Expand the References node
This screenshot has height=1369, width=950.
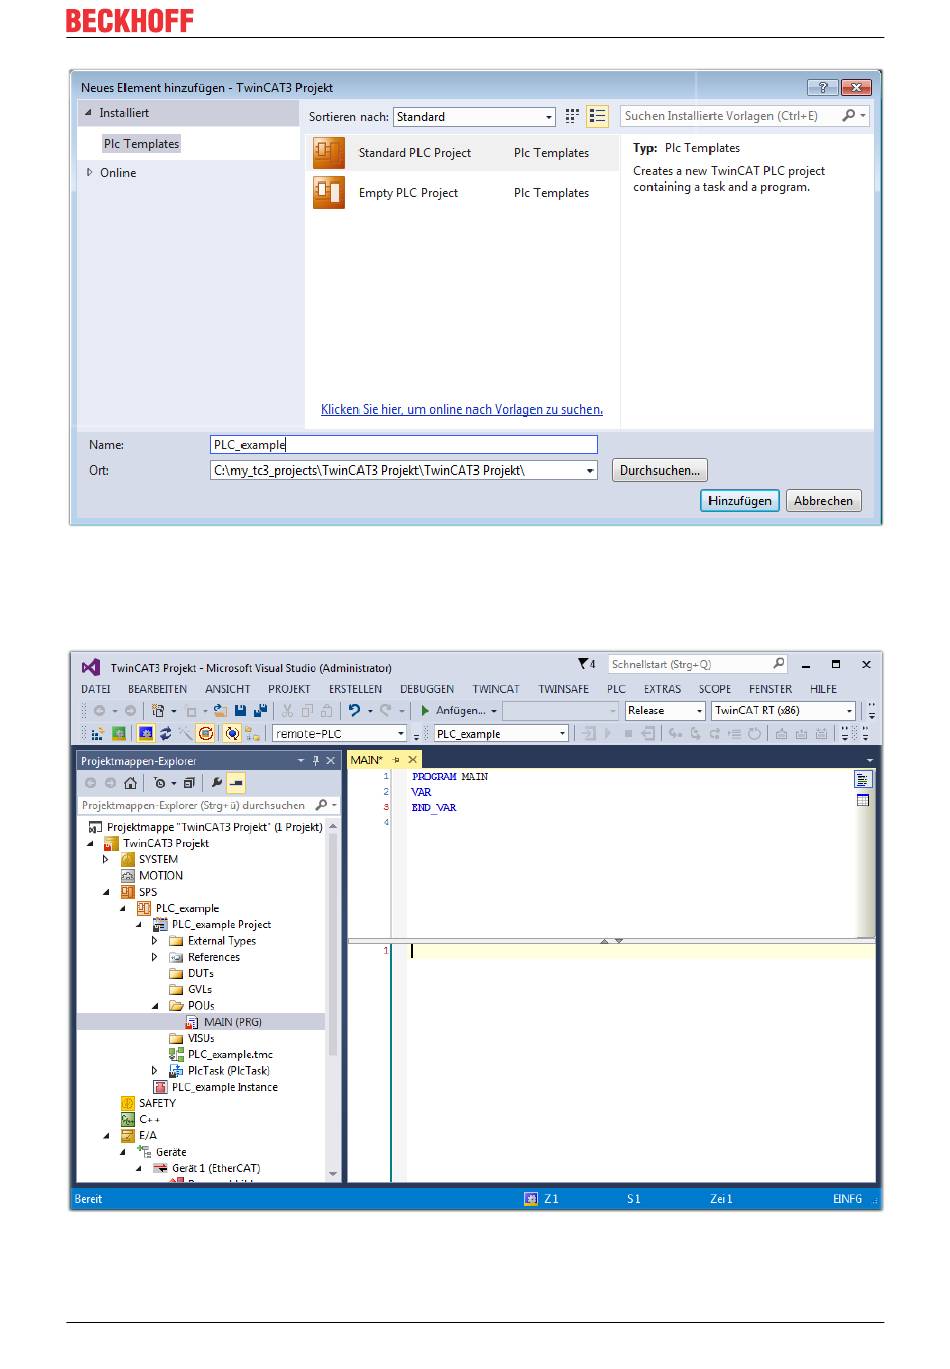click(154, 957)
